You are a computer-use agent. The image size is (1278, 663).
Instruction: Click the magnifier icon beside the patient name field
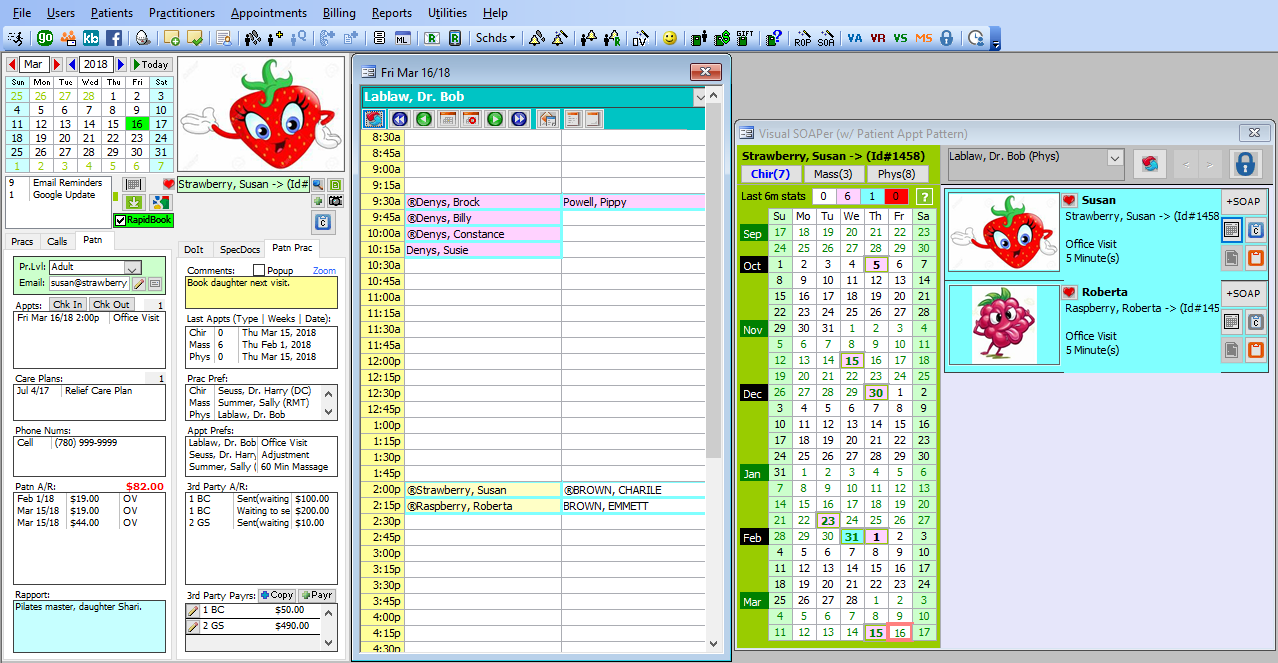pos(318,185)
